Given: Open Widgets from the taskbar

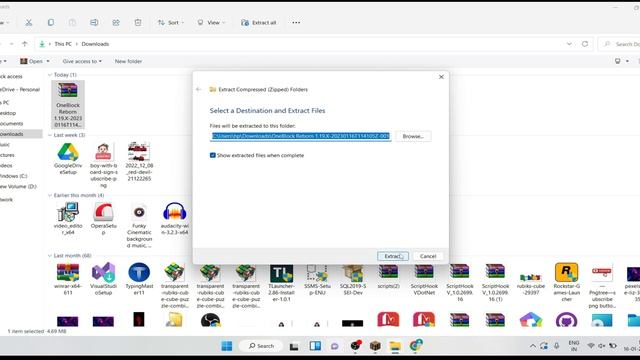Looking at the screenshot, I should [315, 346].
